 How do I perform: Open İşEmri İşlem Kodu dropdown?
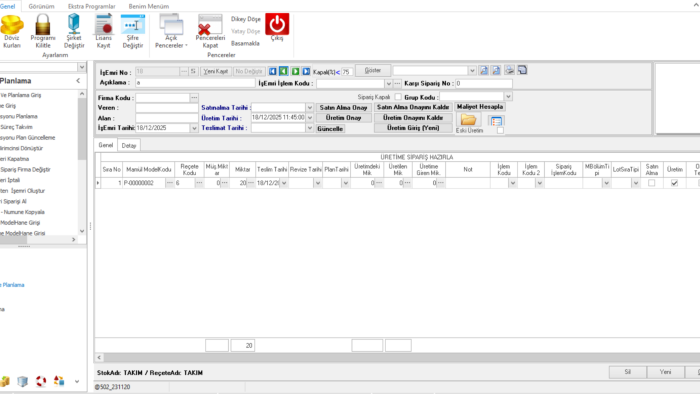(x=388, y=83)
